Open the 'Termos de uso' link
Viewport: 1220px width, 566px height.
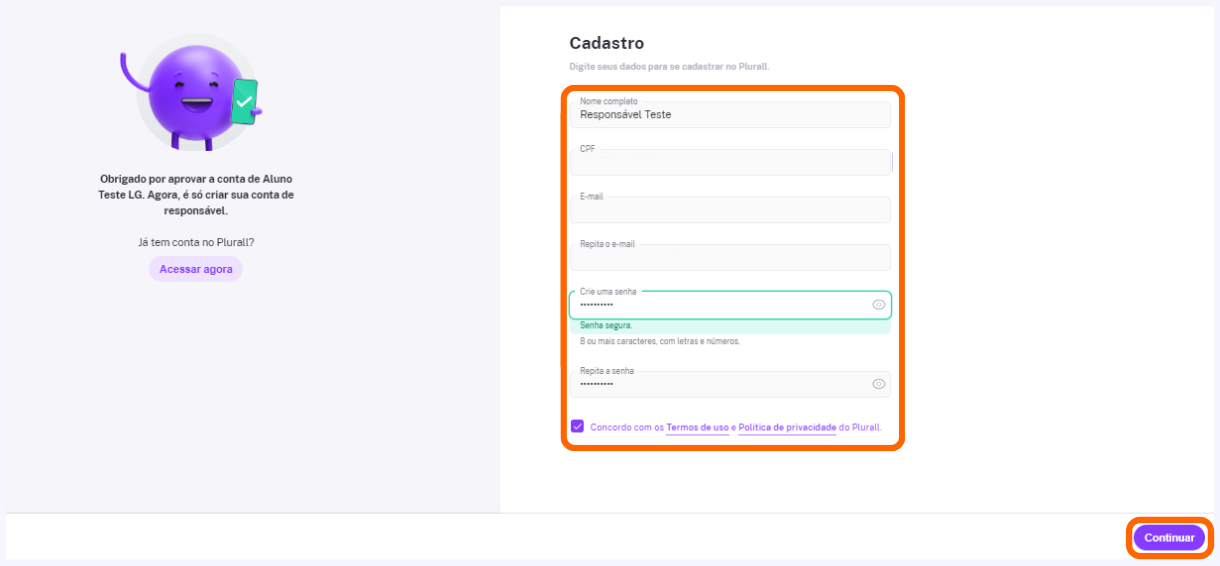697,427
